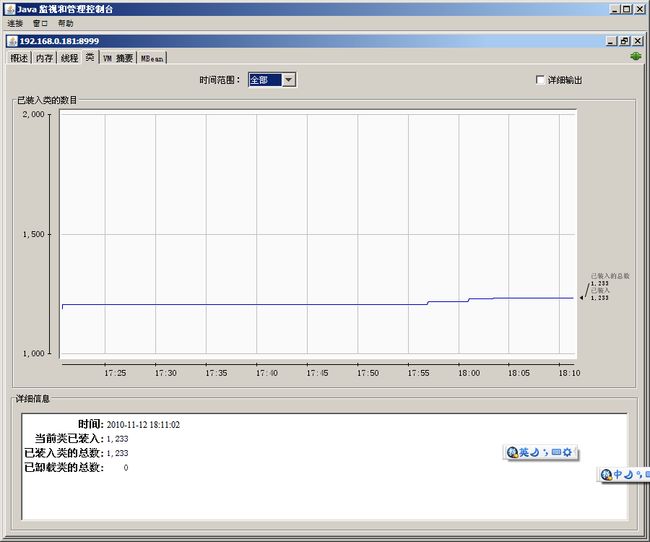Viewport: 650px width, 542px height.
Task: Toggle the 英 language mode in IME bar
Action: [x=524, y=452]
